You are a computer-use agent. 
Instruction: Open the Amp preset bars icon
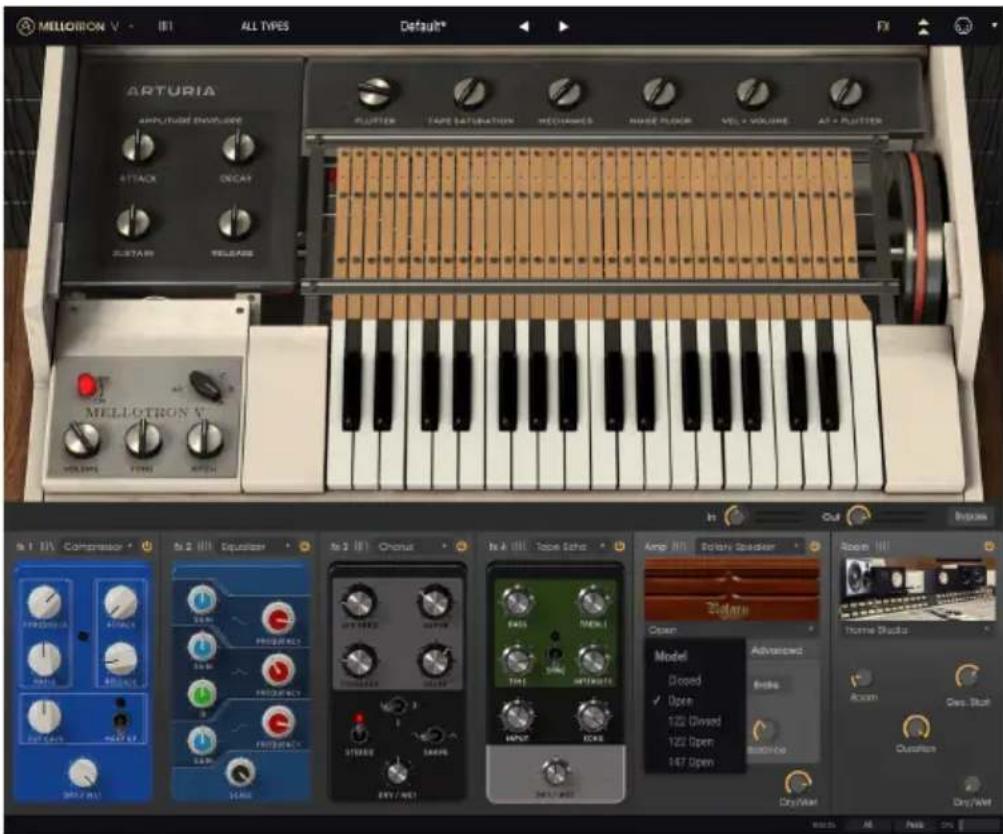tap(680, 546)
